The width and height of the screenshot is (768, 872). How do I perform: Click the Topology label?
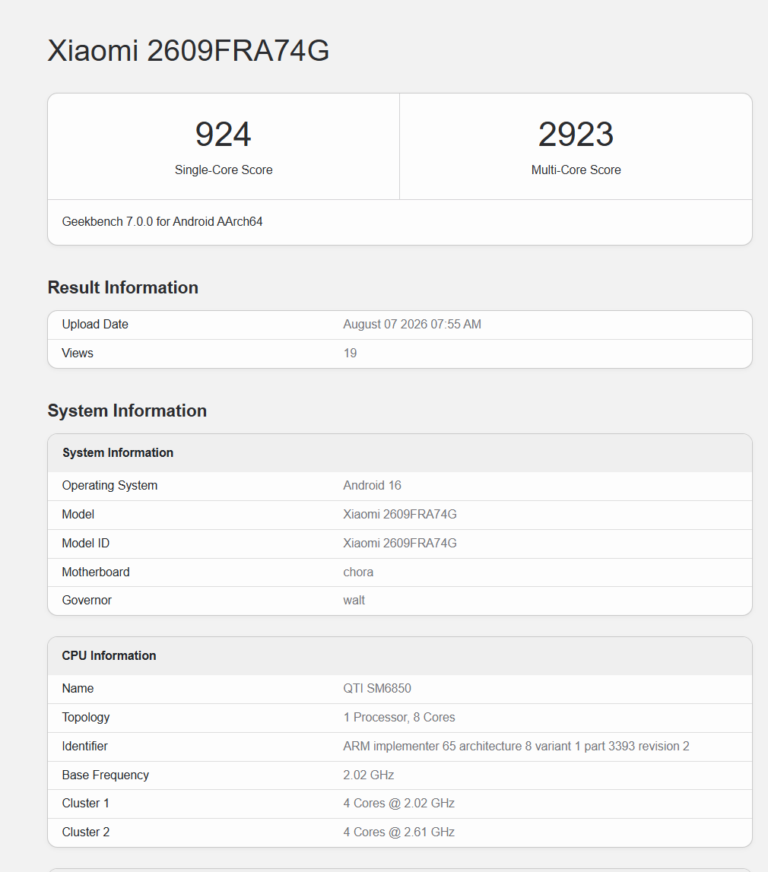tap(86, 717)
